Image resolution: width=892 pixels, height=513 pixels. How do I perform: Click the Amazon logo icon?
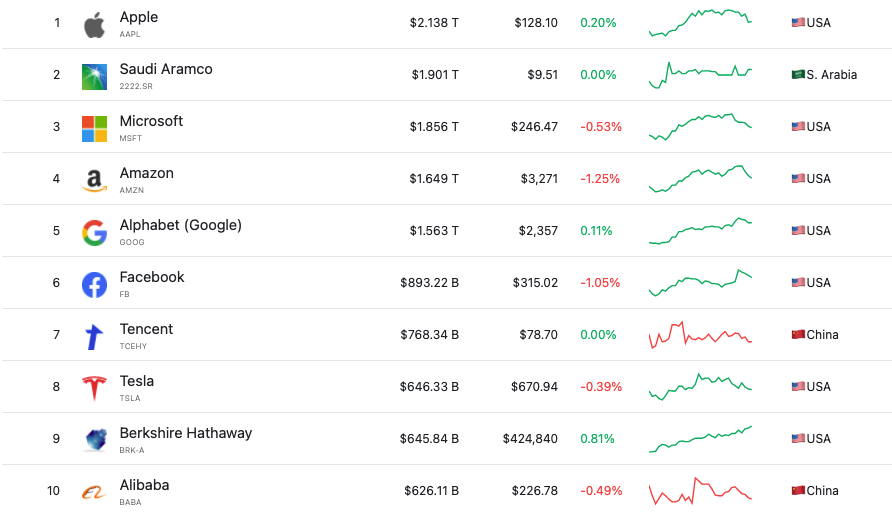click(x=94, y=180)
